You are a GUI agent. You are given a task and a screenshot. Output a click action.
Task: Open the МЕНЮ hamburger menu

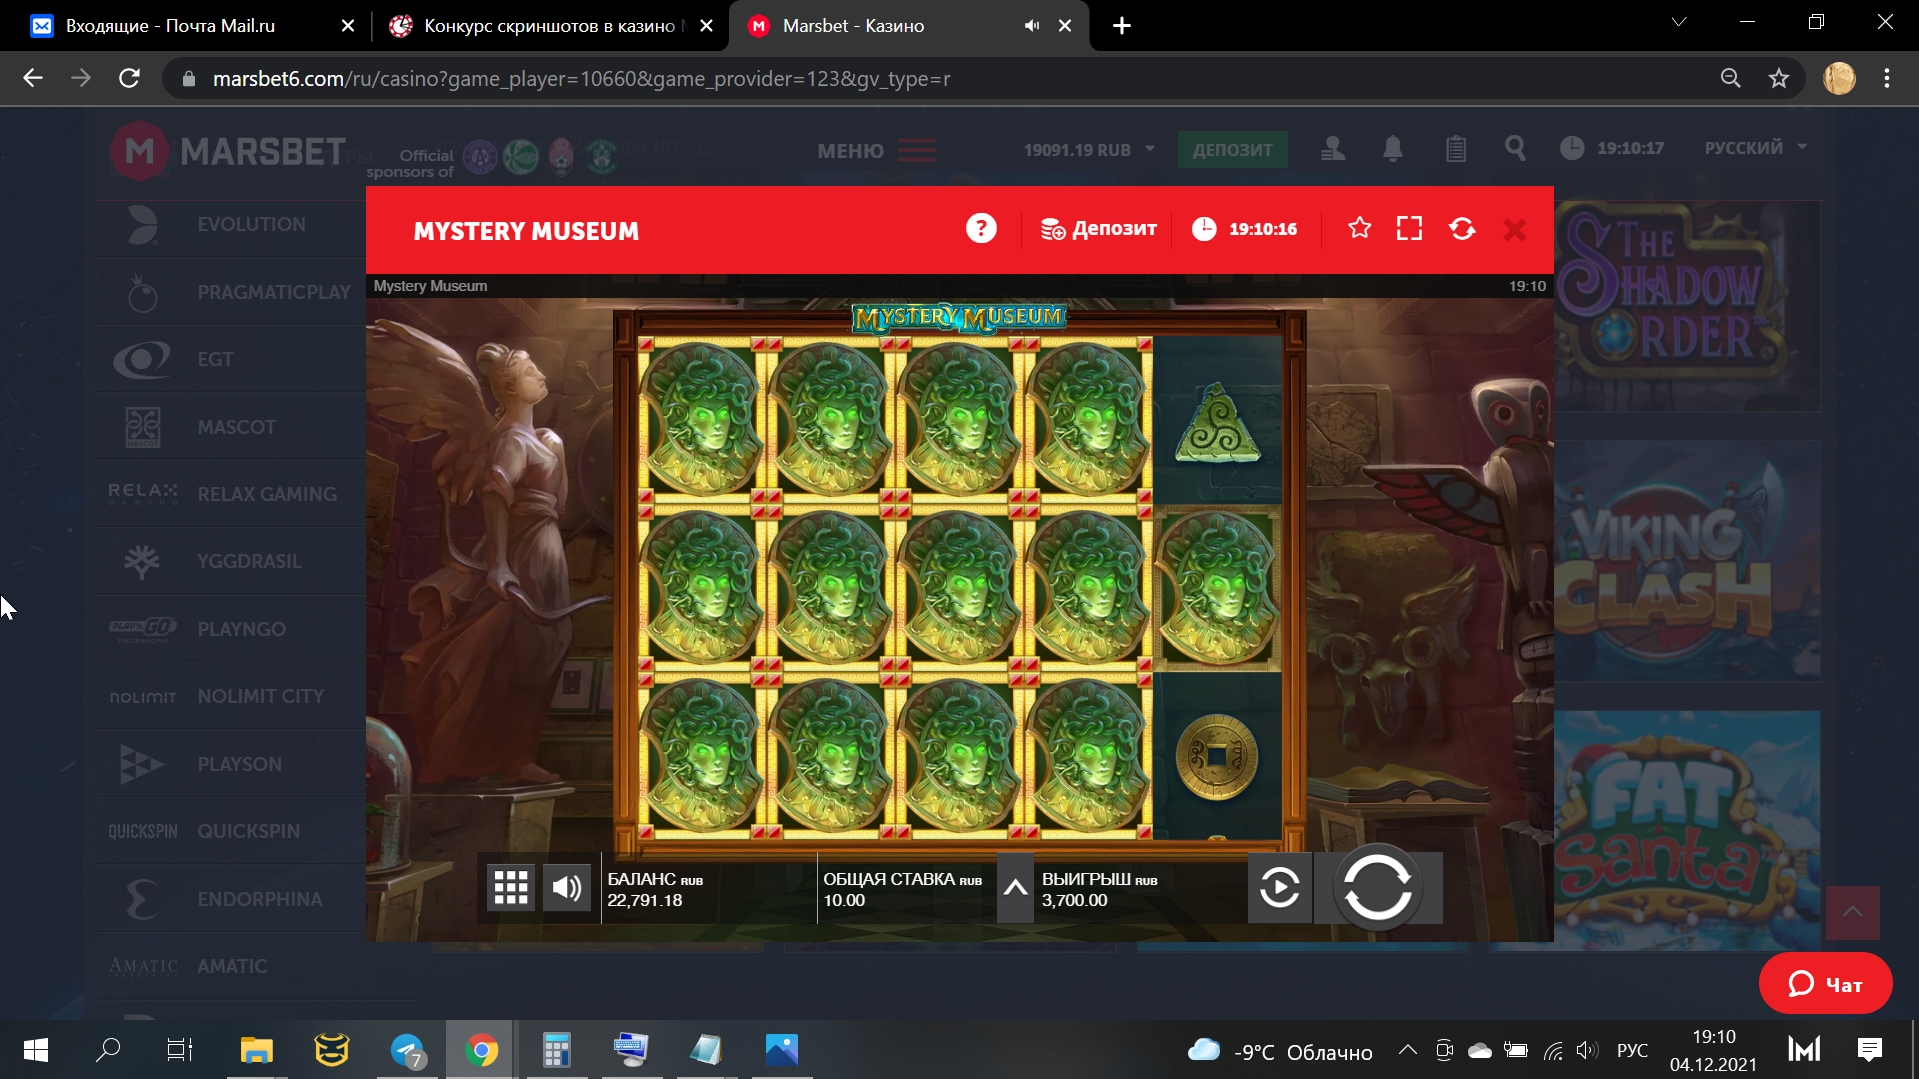876,150
